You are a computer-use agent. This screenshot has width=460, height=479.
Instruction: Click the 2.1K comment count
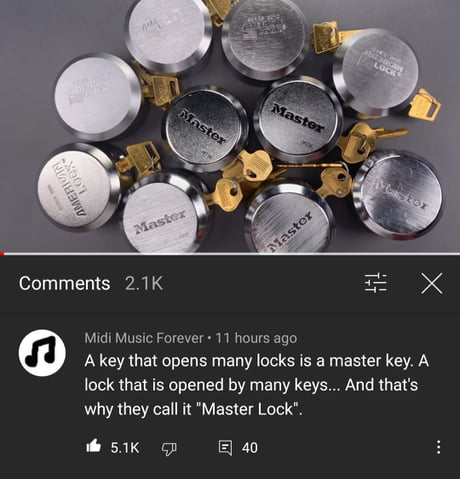[x=144, y=283]
